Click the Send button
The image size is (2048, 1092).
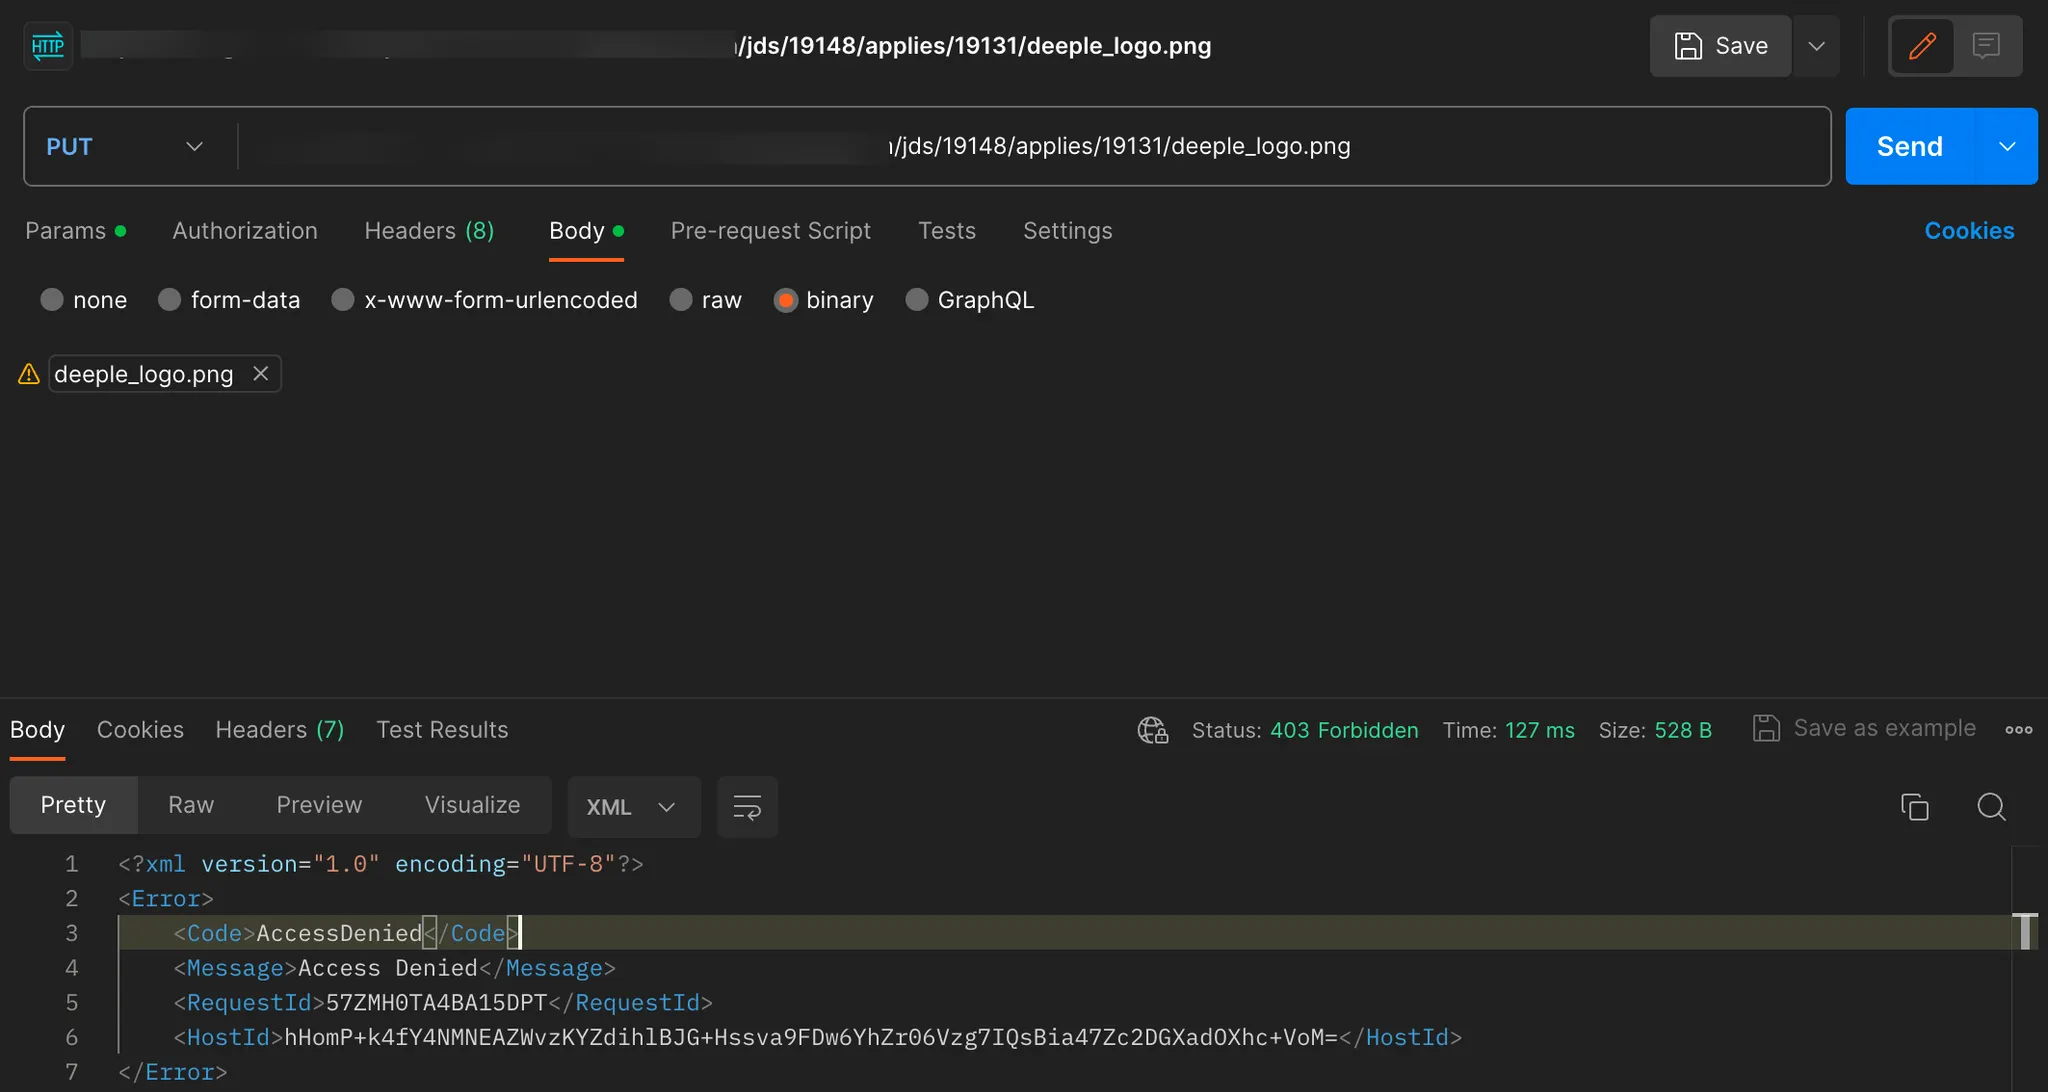pyautogui.click(x=1909, y=147)
